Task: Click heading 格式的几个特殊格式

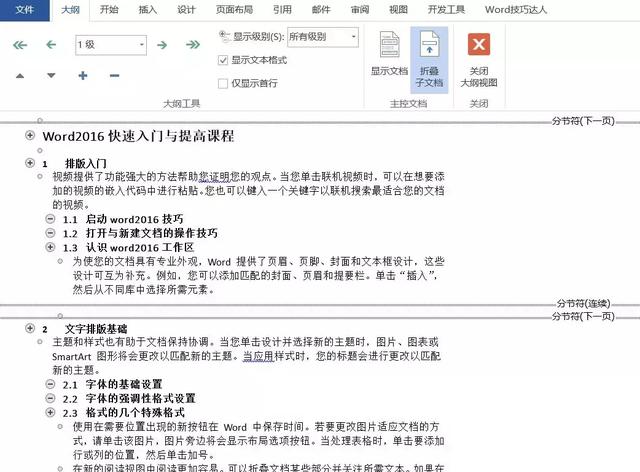Action: pyautogui.click(x=135, y=413)
